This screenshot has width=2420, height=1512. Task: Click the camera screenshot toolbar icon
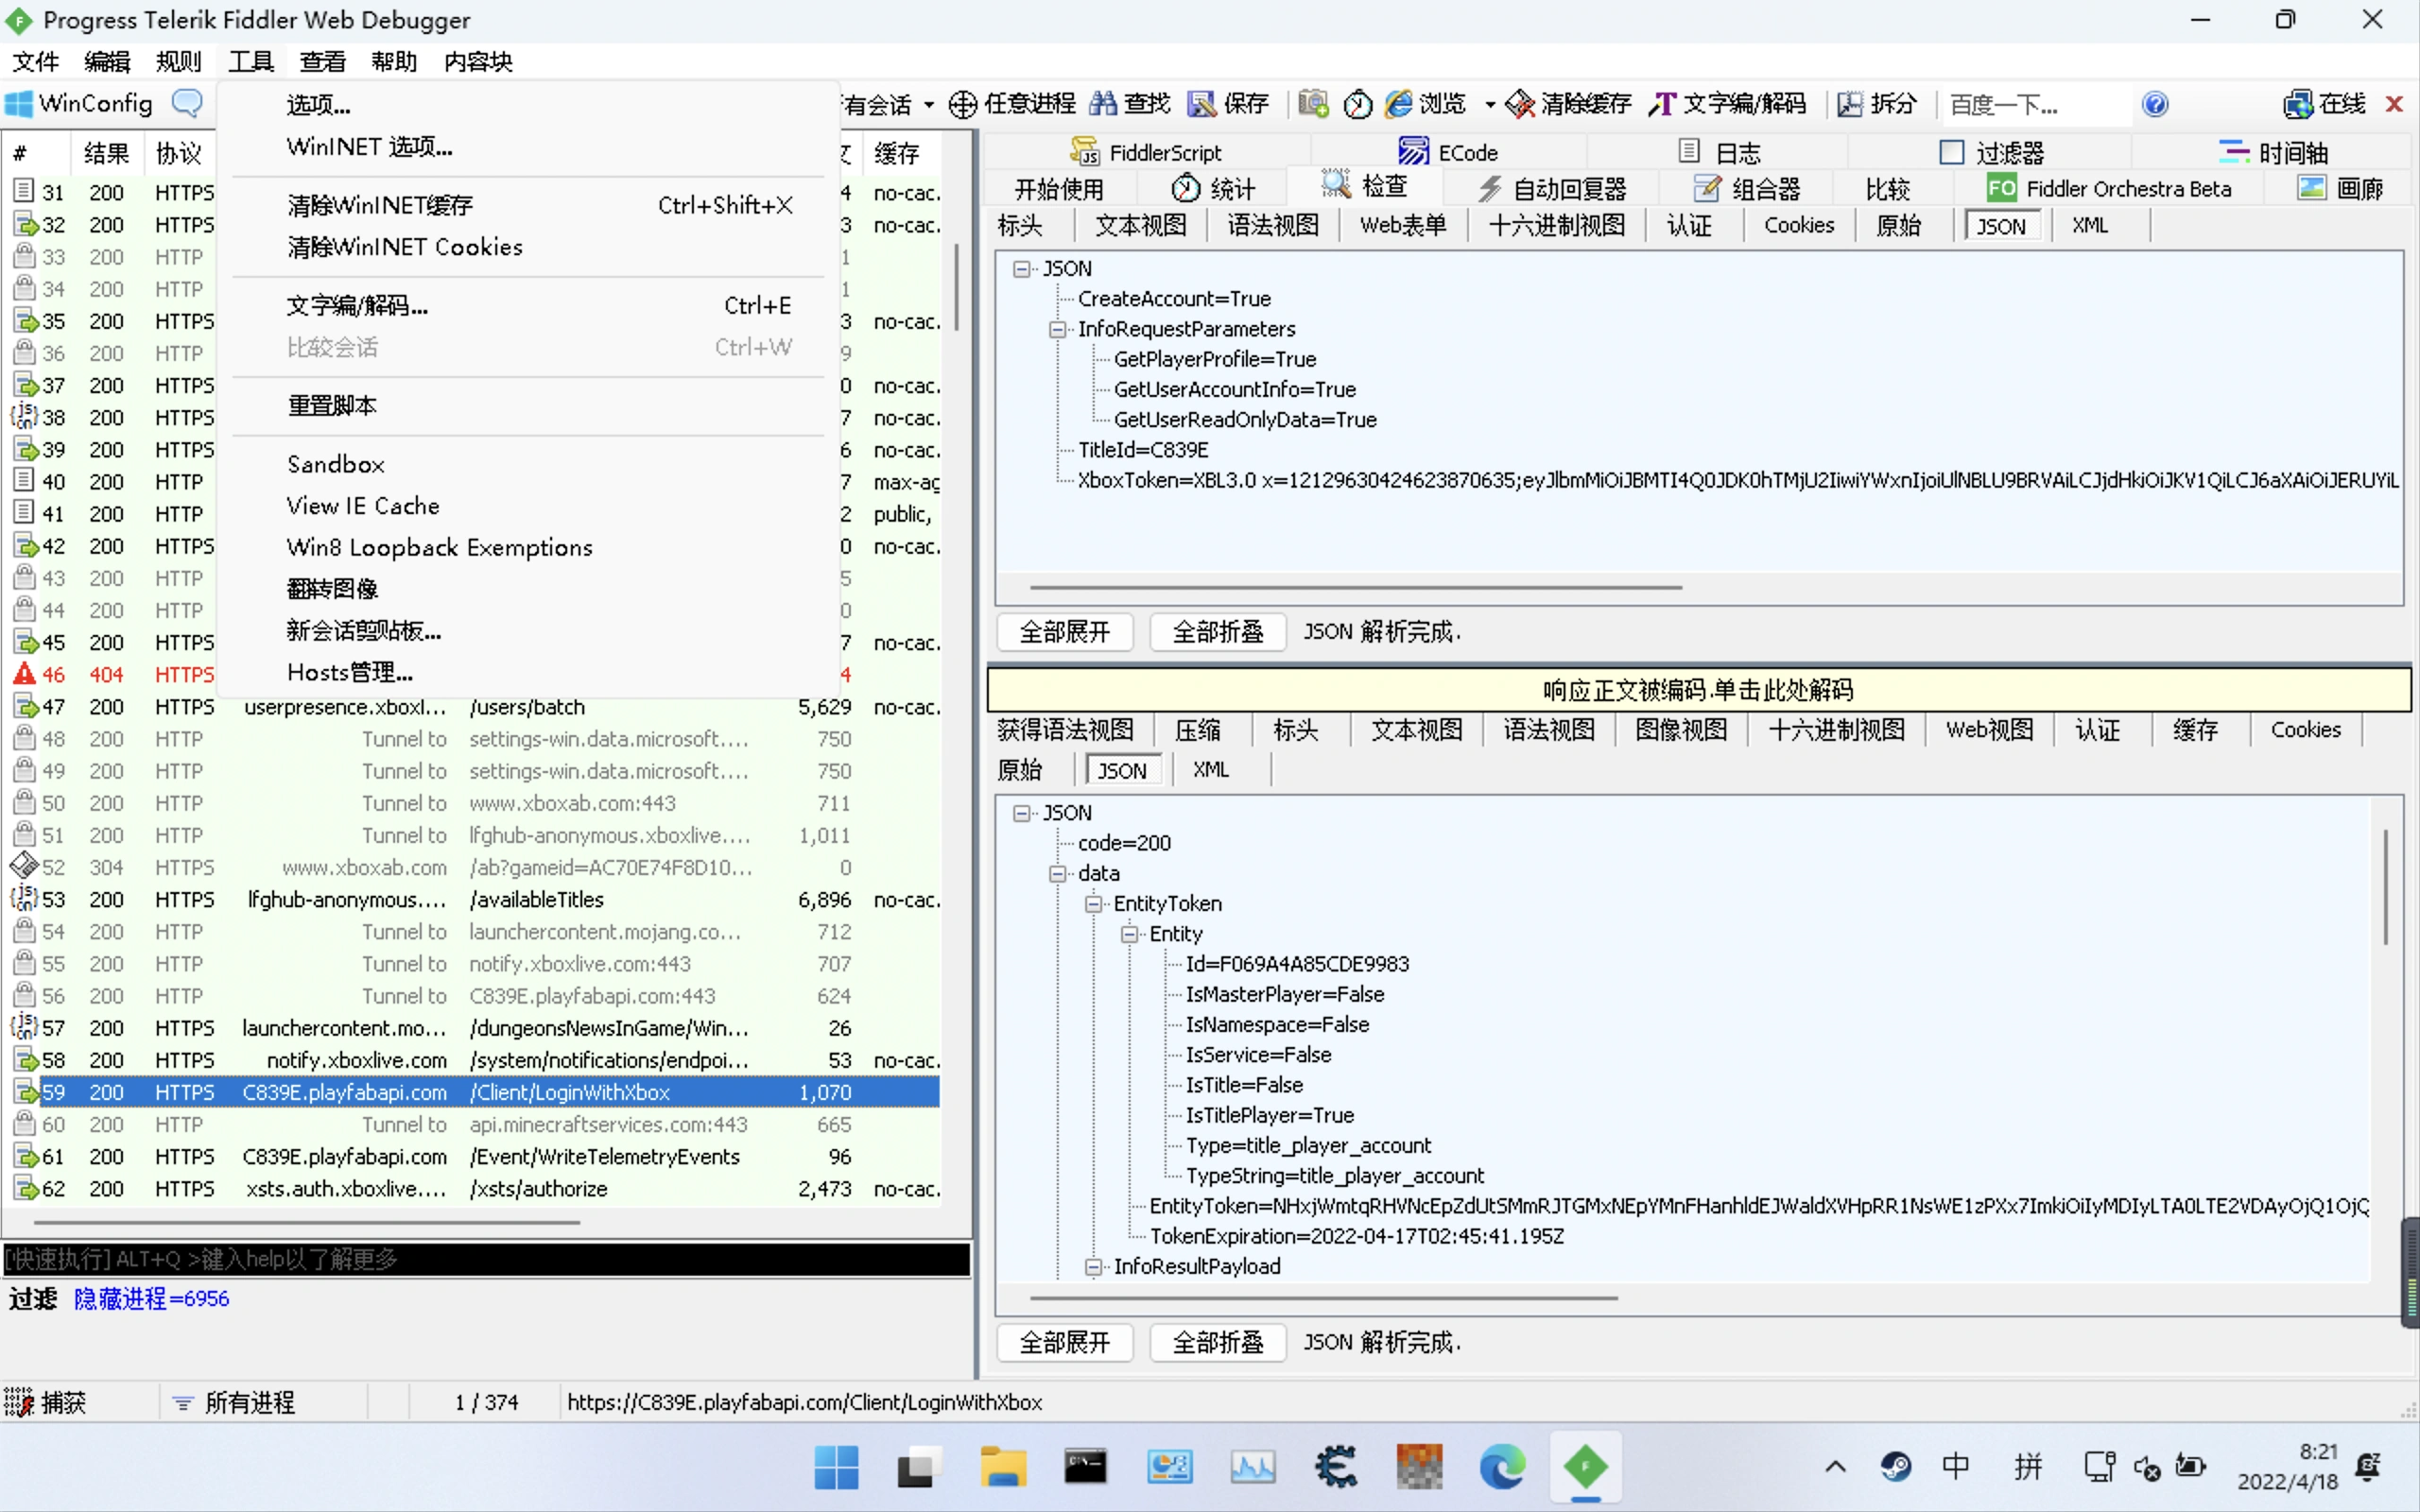click(x=1313, y=103)
